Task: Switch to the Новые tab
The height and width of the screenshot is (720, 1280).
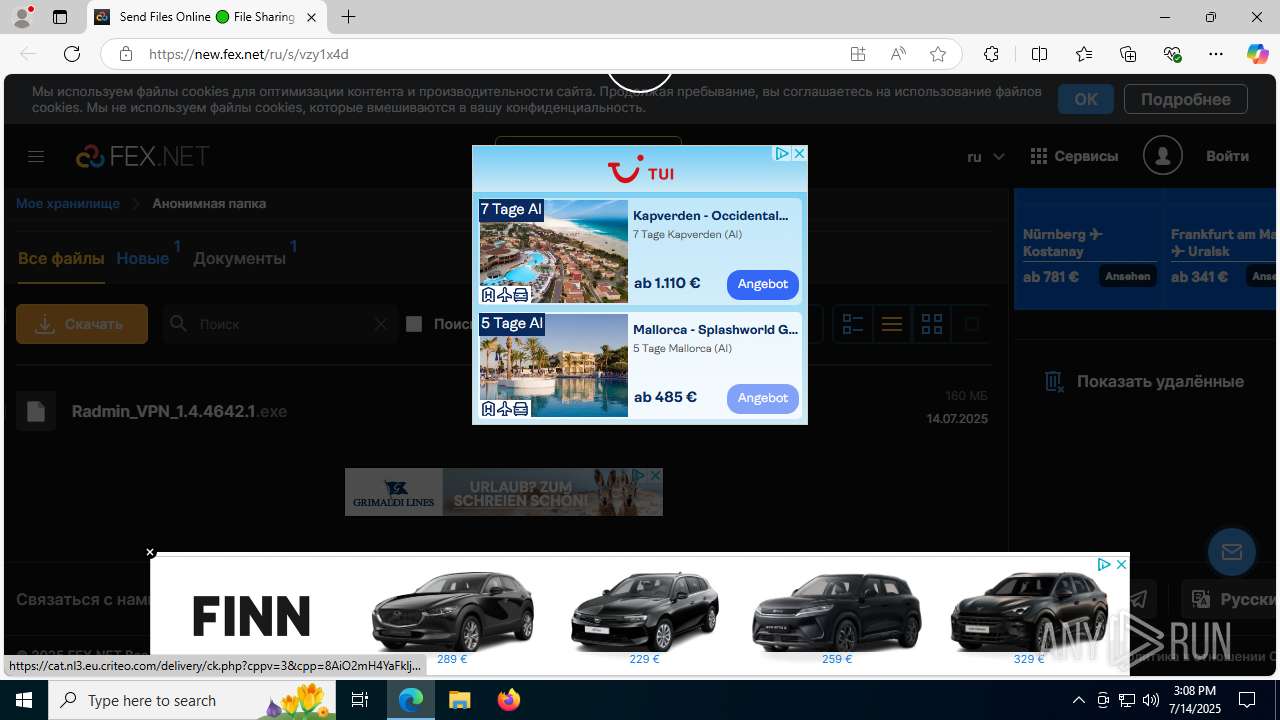Action: (143, 258)
